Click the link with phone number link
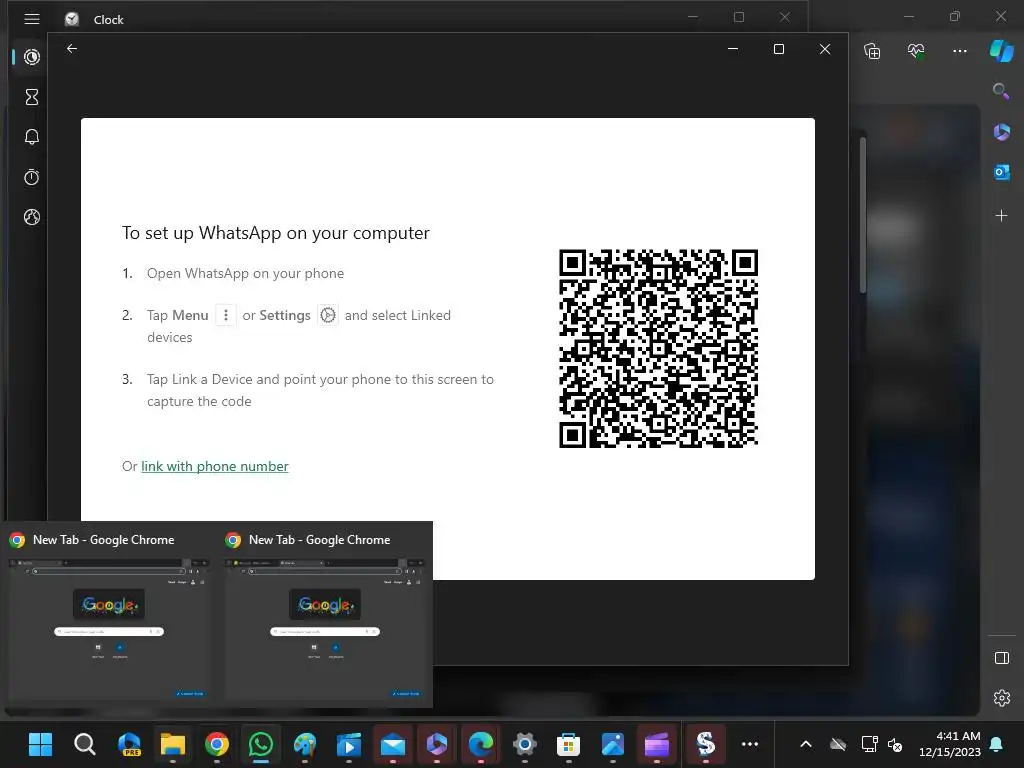1024x768 pixels. [215, 466]
